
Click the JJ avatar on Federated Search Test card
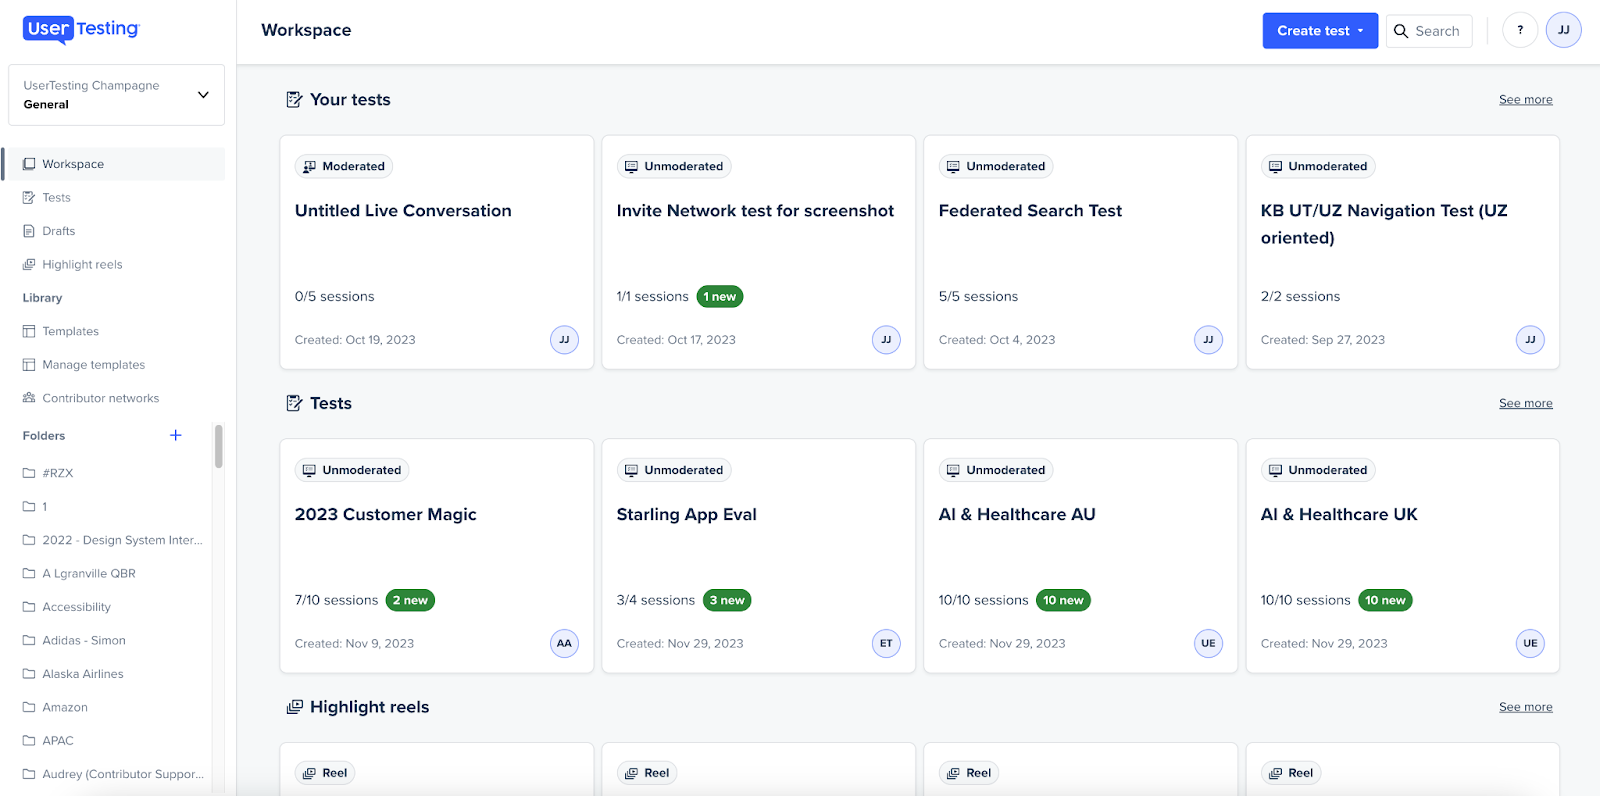[x=1208, y=340]
